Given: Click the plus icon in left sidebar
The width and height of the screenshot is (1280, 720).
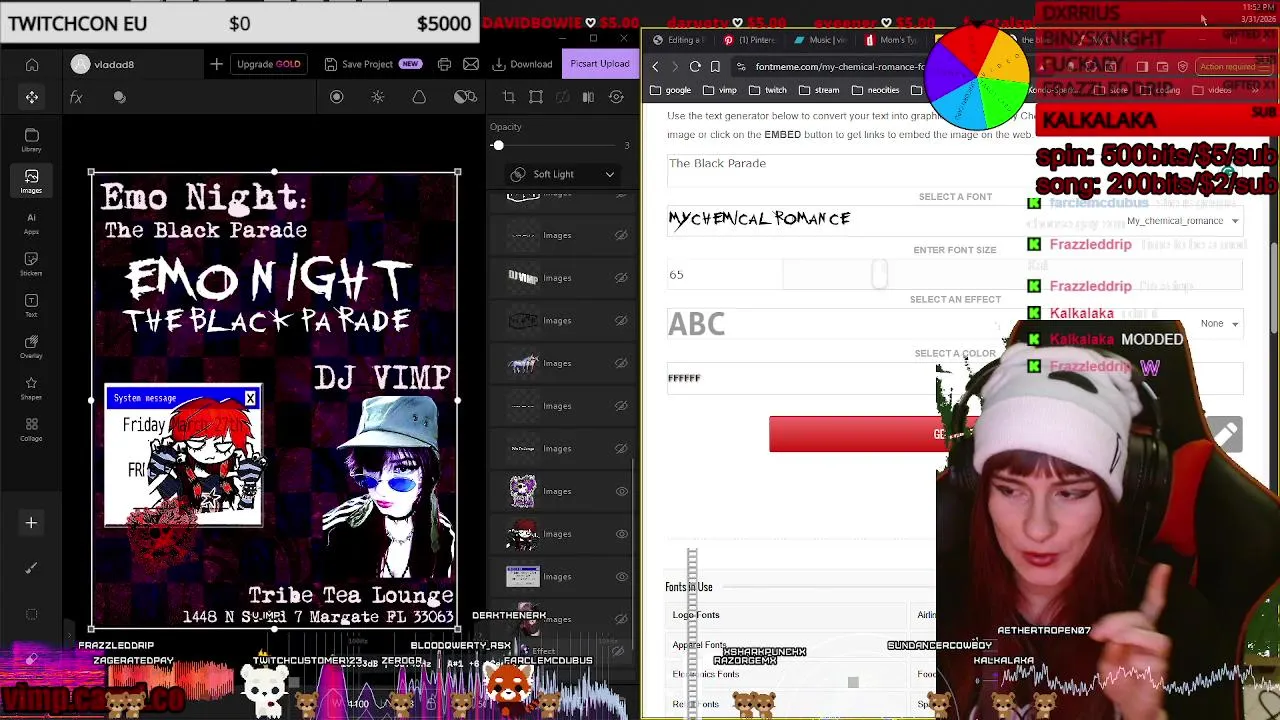Looking at the screenshot, I should coord(31,523).
